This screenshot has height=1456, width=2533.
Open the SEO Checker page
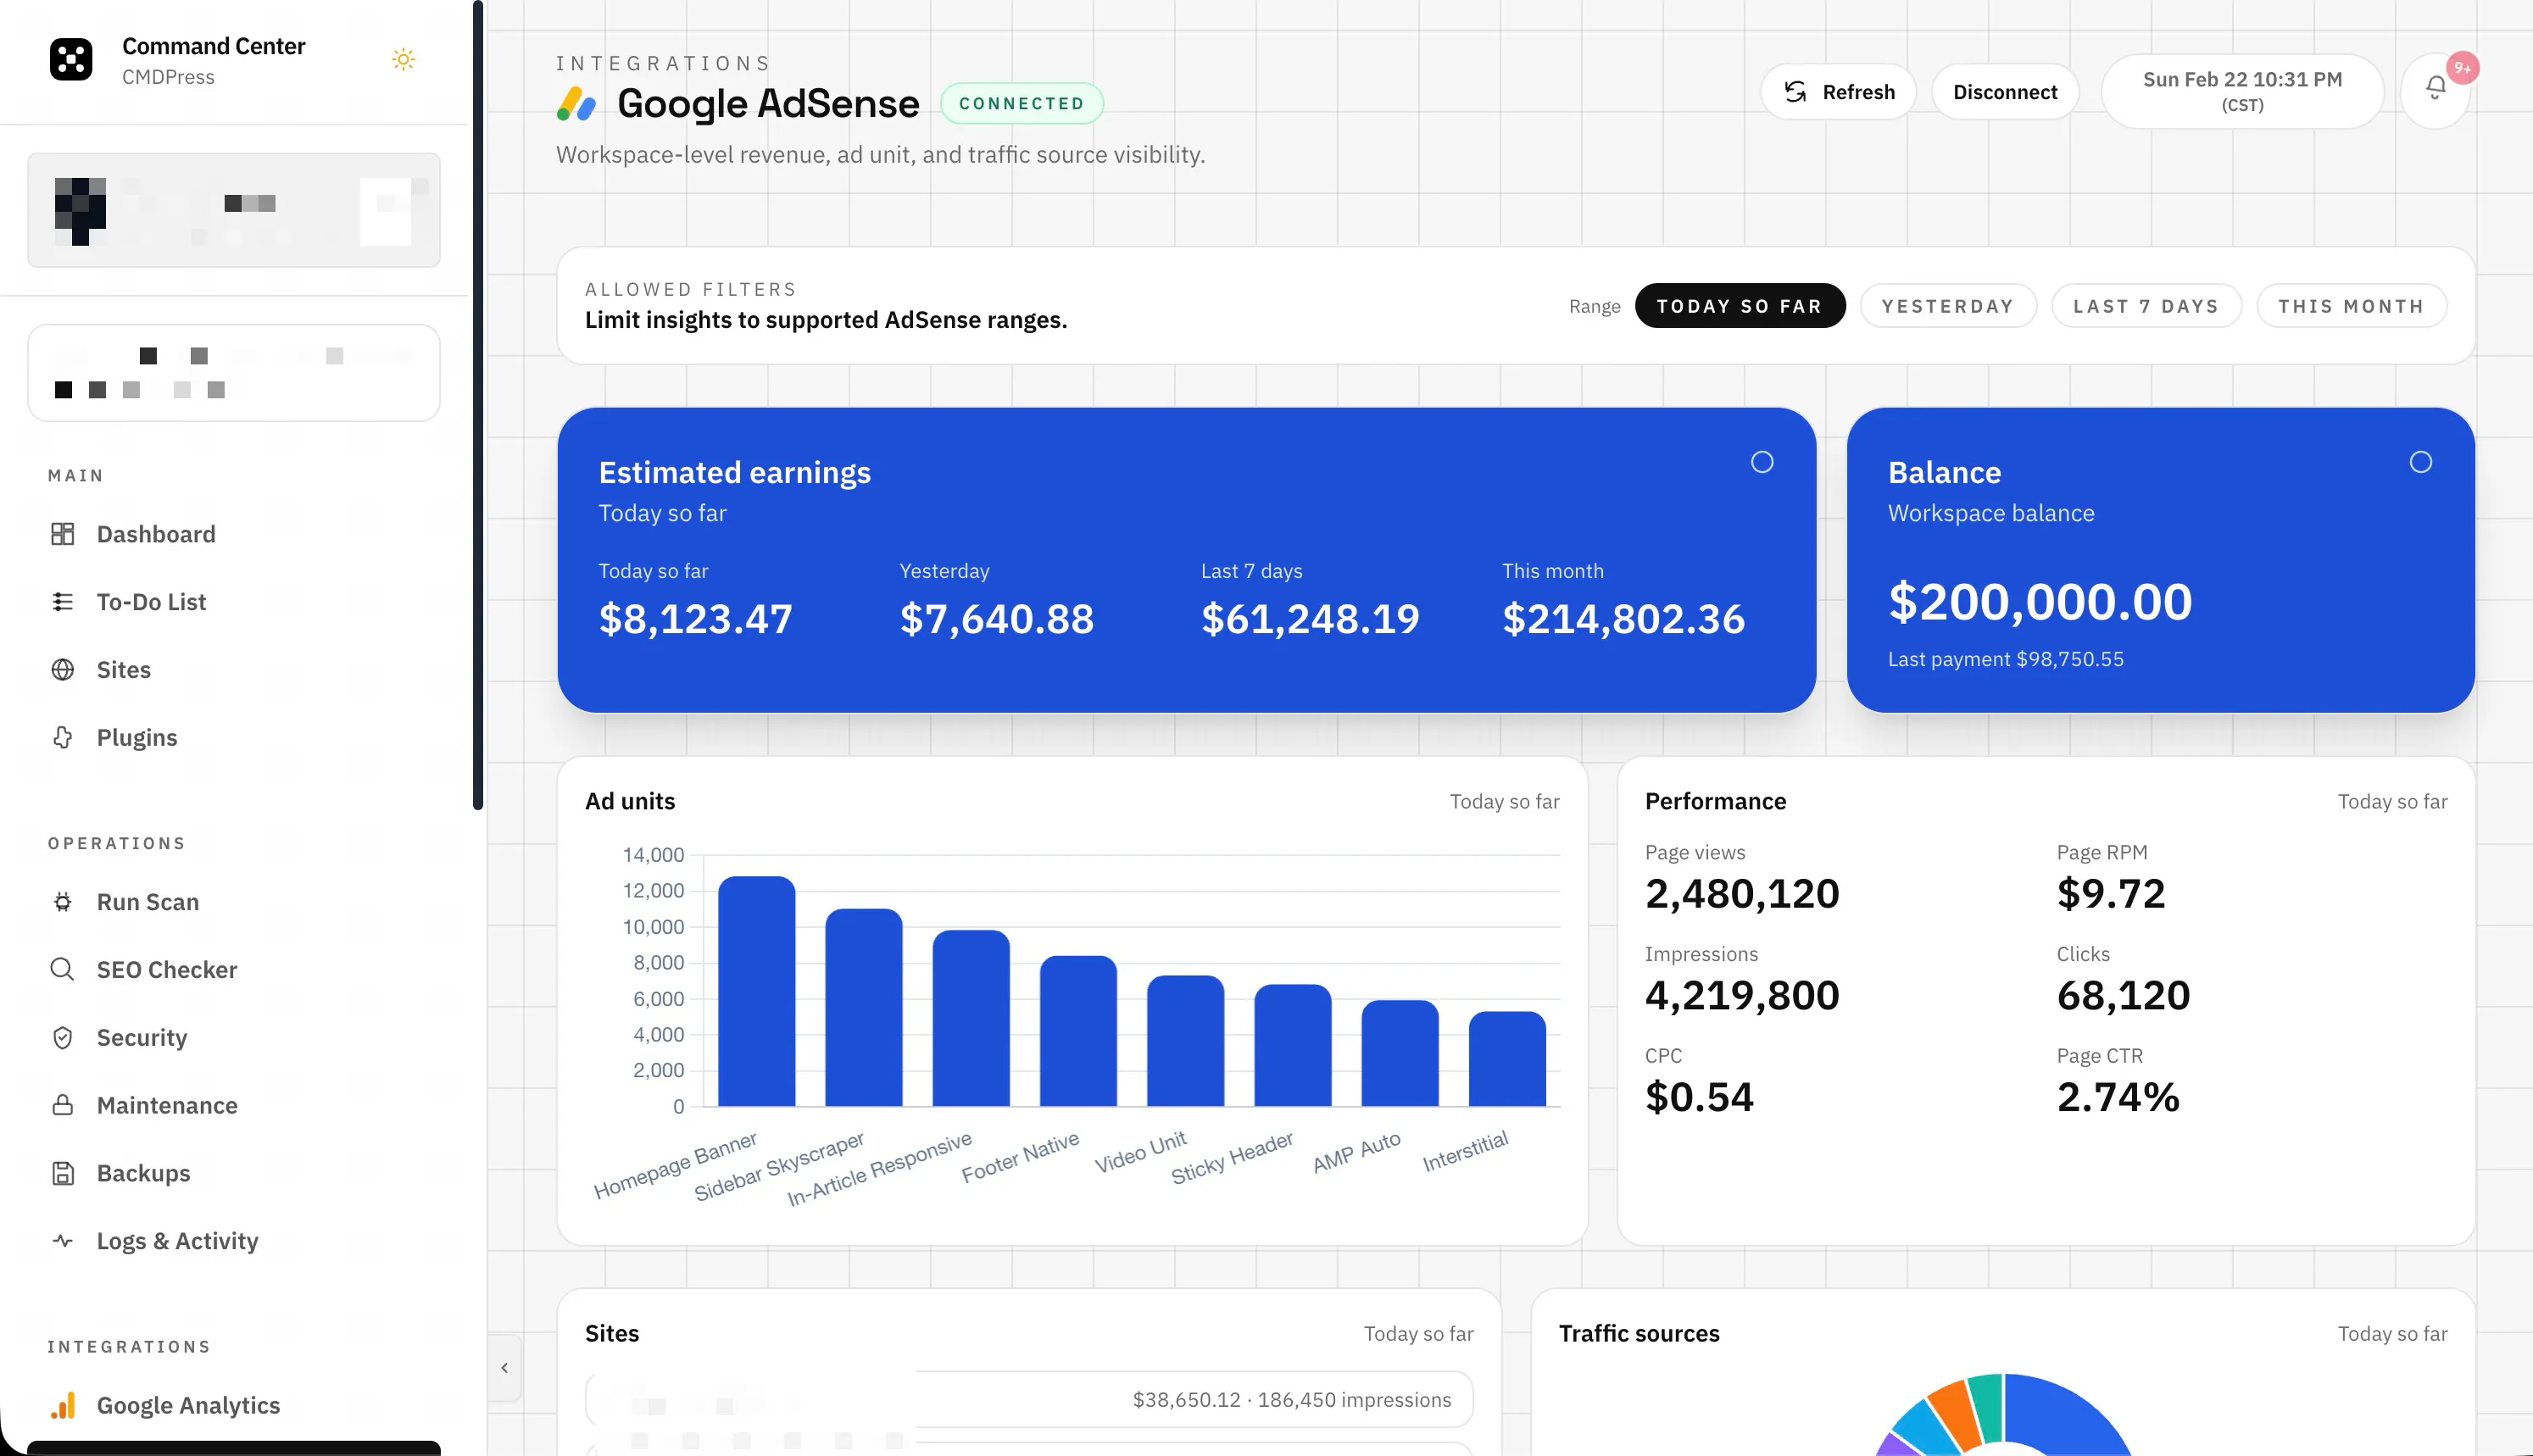(234, 970)
